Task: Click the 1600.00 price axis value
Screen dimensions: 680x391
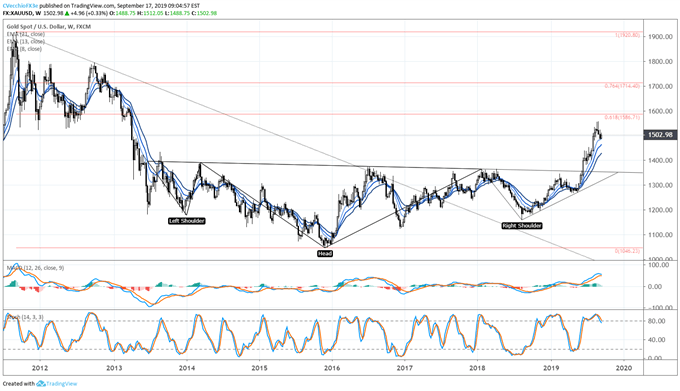Action: pos(660,111)
